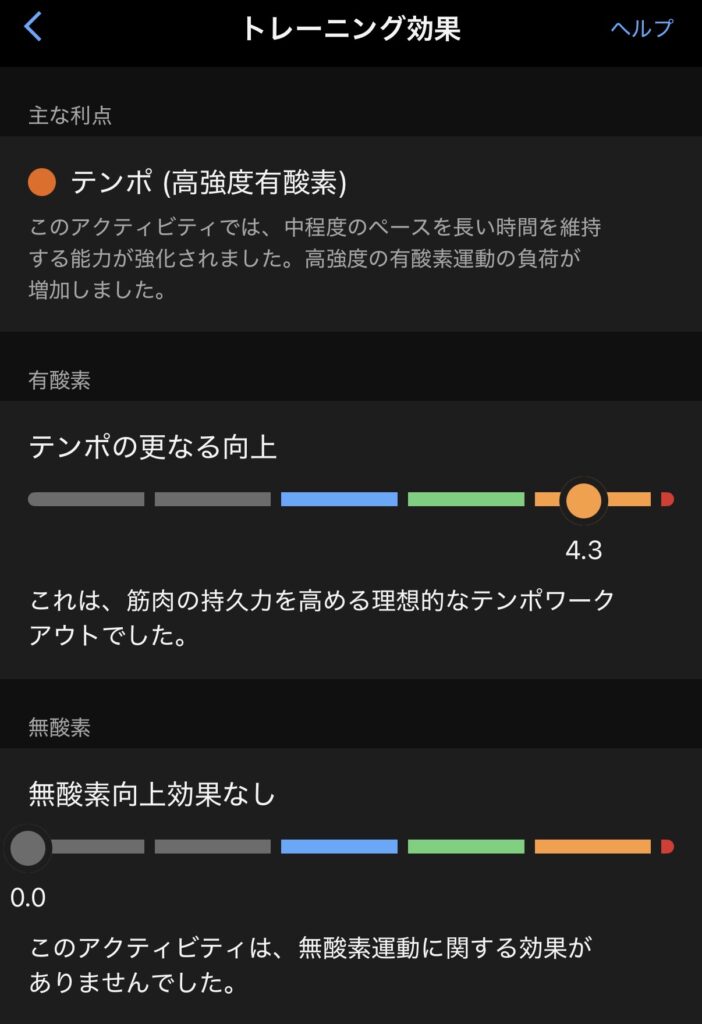This screenshot has height=1024, width=702.
Task: Tap the orange テンポ indicator dot
Action: tap(42, 182)
